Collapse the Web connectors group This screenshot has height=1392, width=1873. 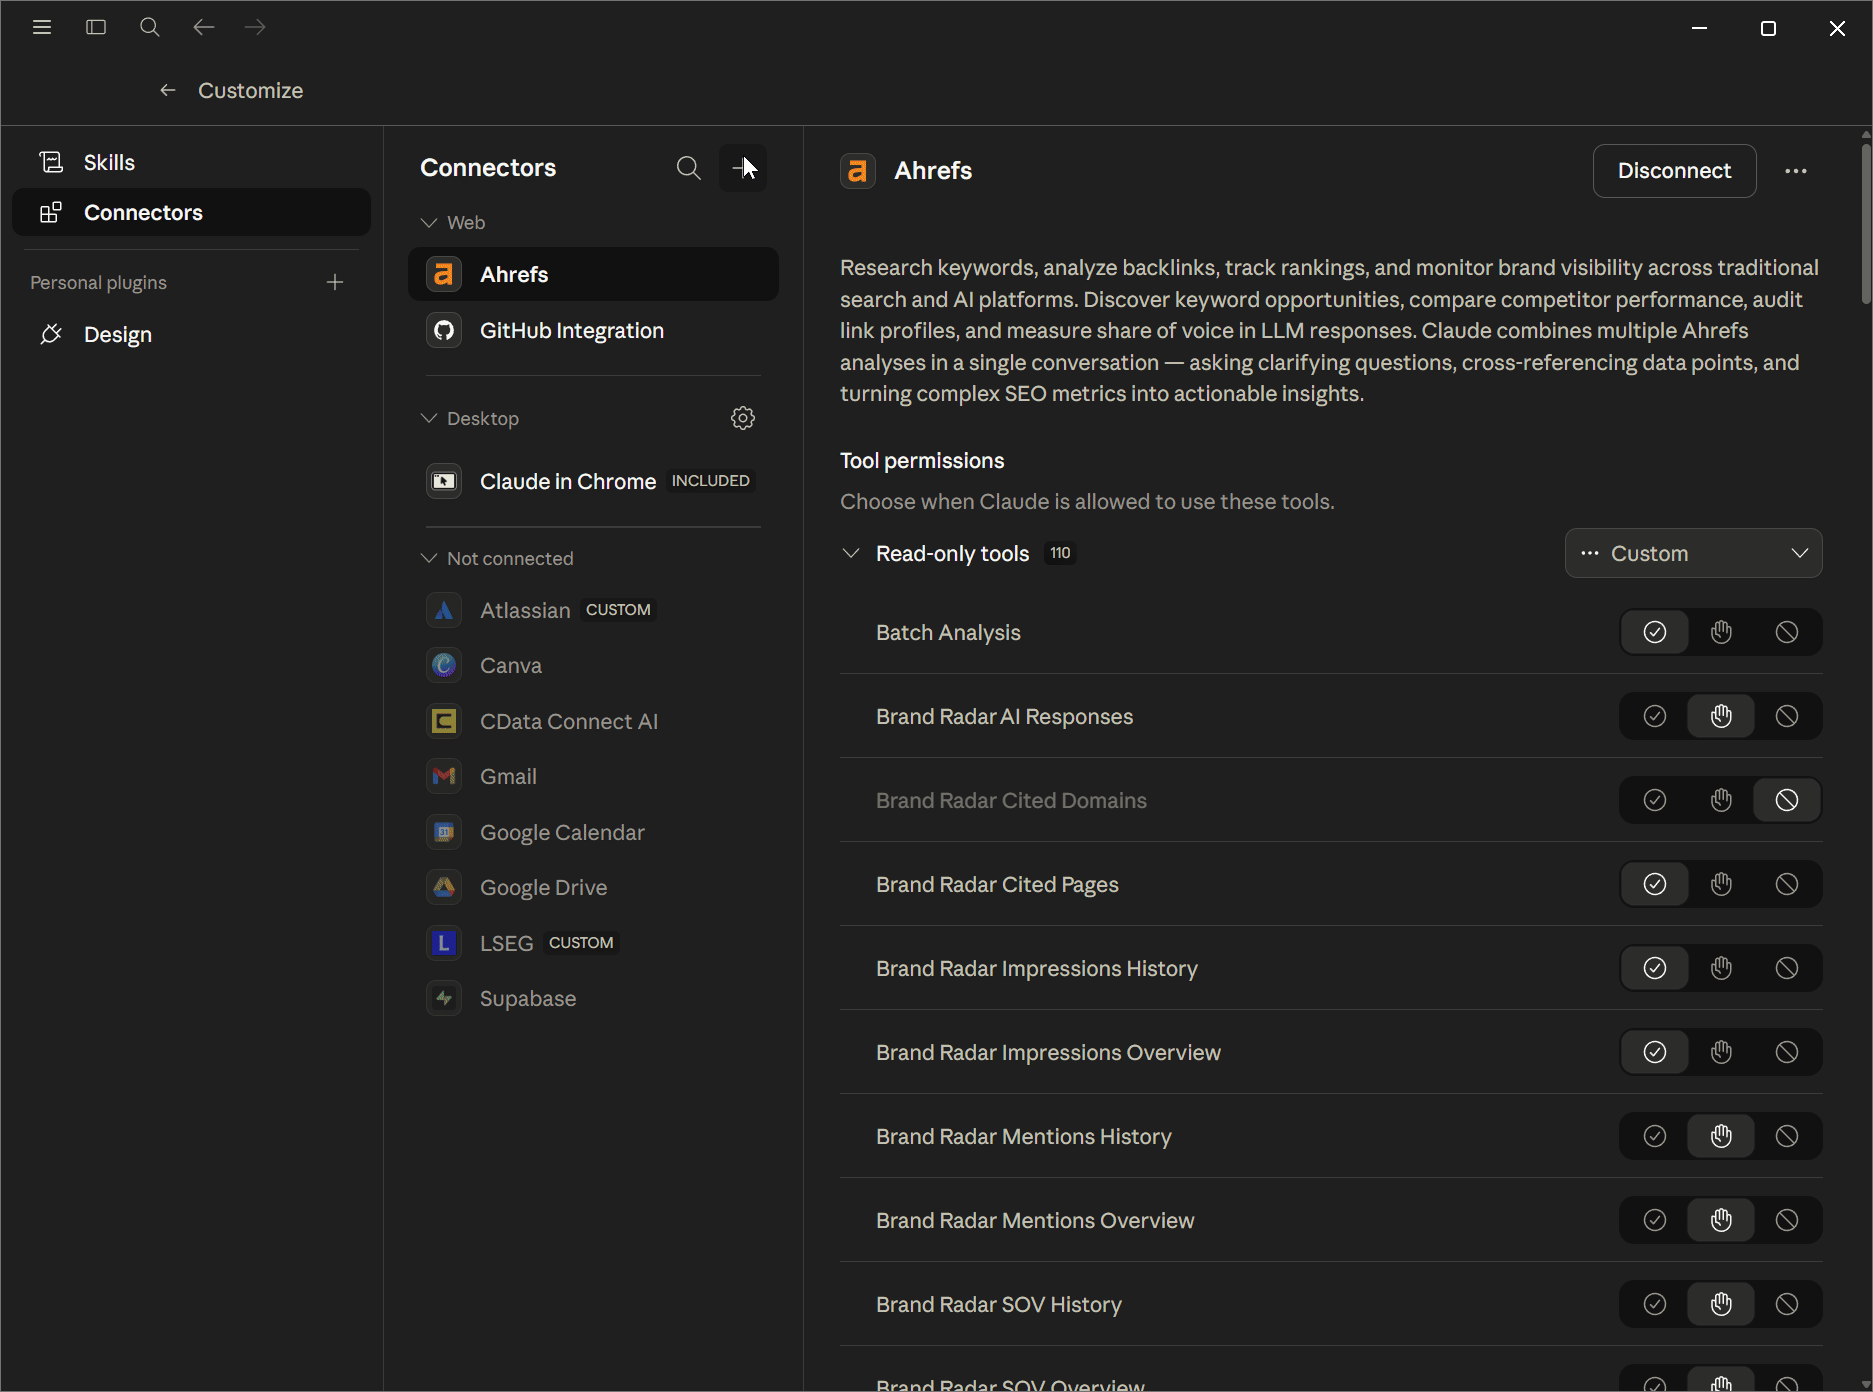429,222
